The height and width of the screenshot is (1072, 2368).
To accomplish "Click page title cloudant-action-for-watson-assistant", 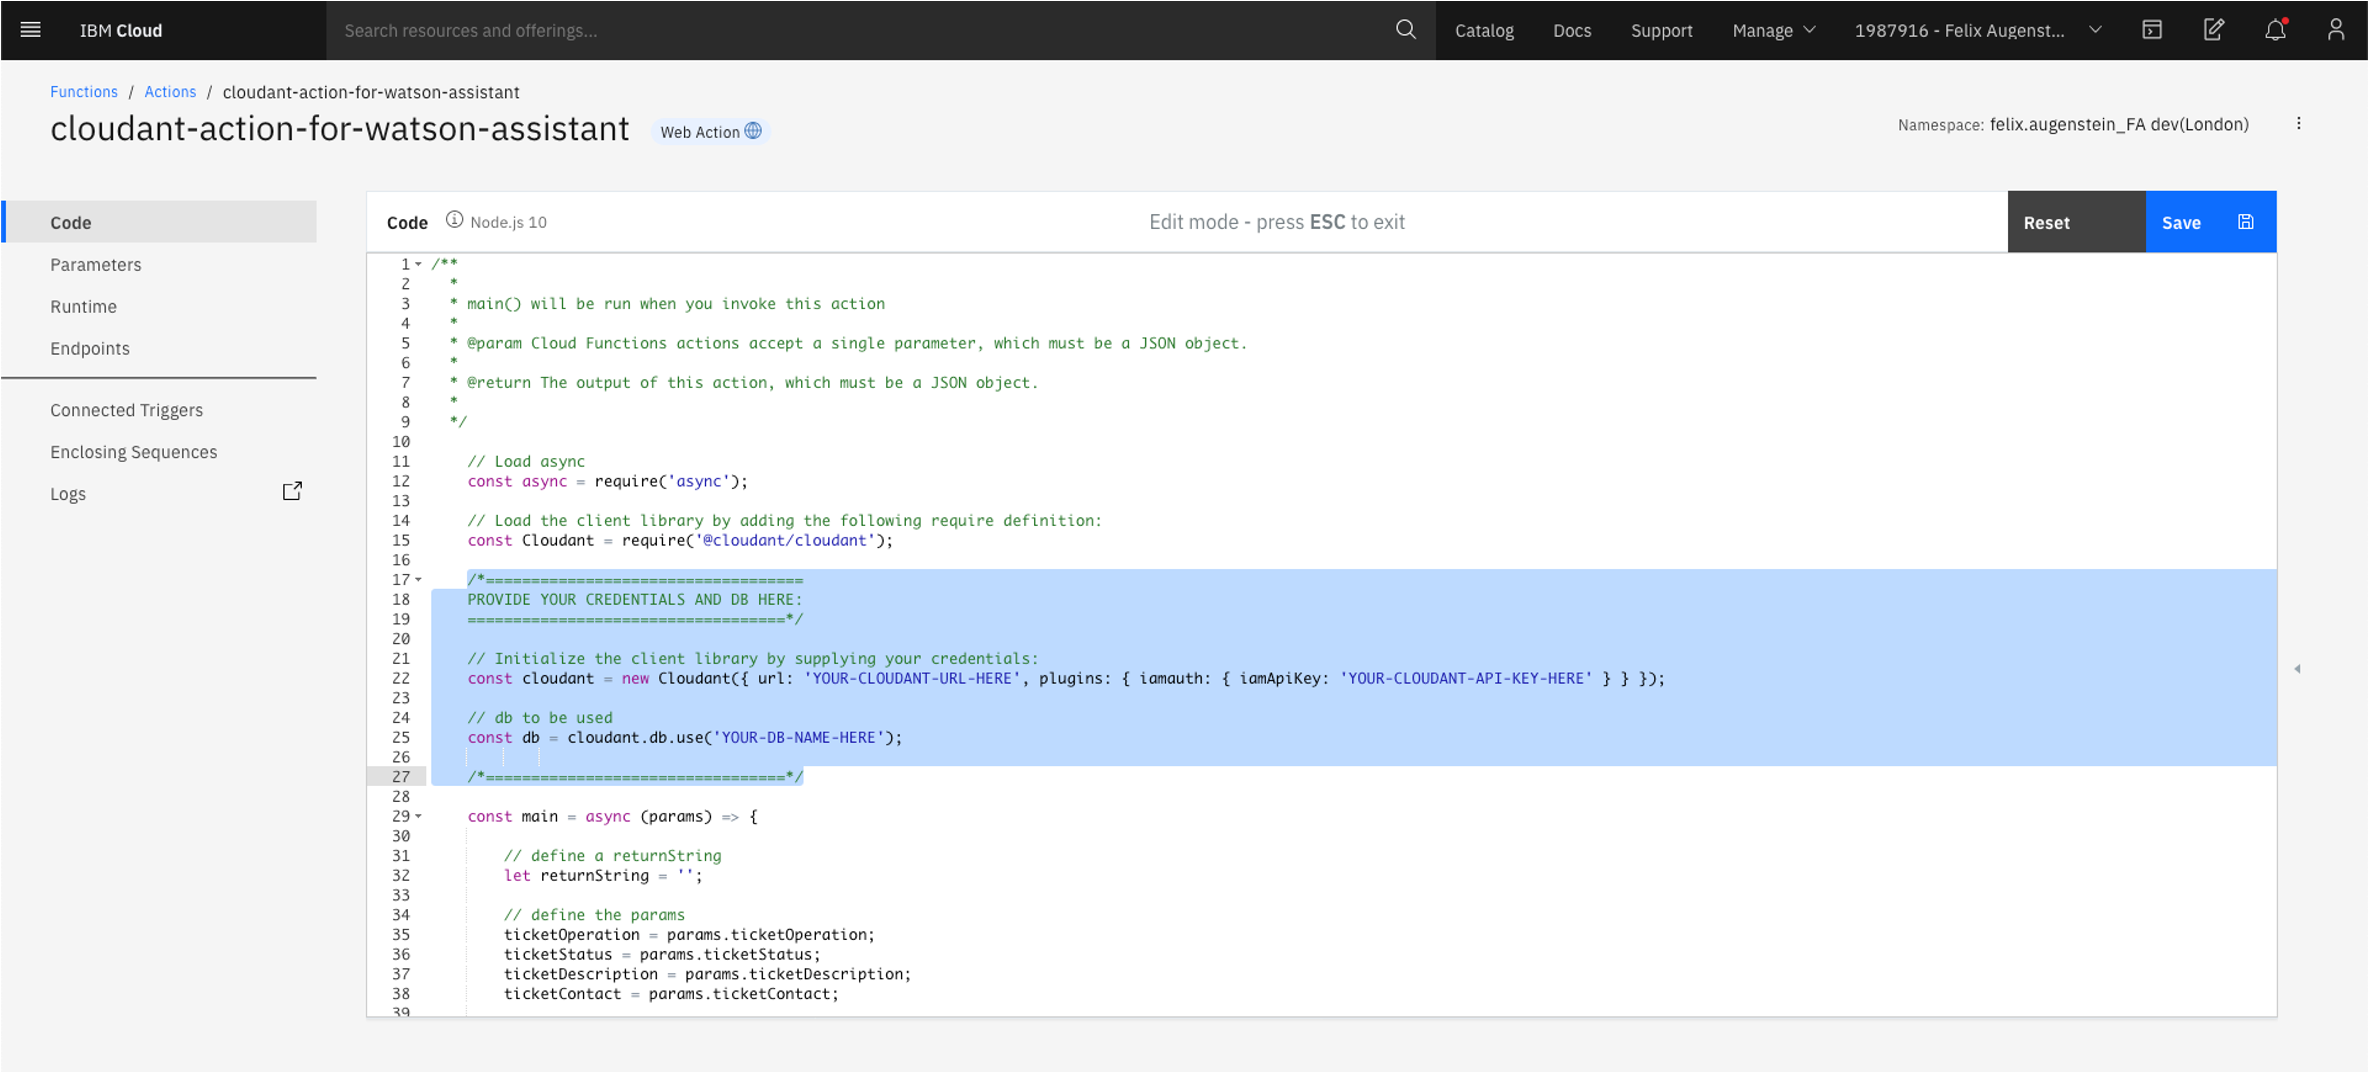I will [x=340, y=129].
